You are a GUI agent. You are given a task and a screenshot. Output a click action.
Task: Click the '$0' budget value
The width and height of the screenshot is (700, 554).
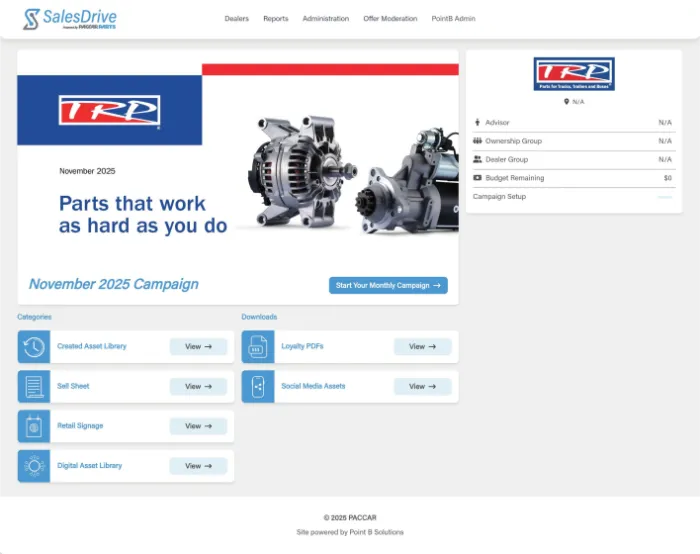coord(667,178)
